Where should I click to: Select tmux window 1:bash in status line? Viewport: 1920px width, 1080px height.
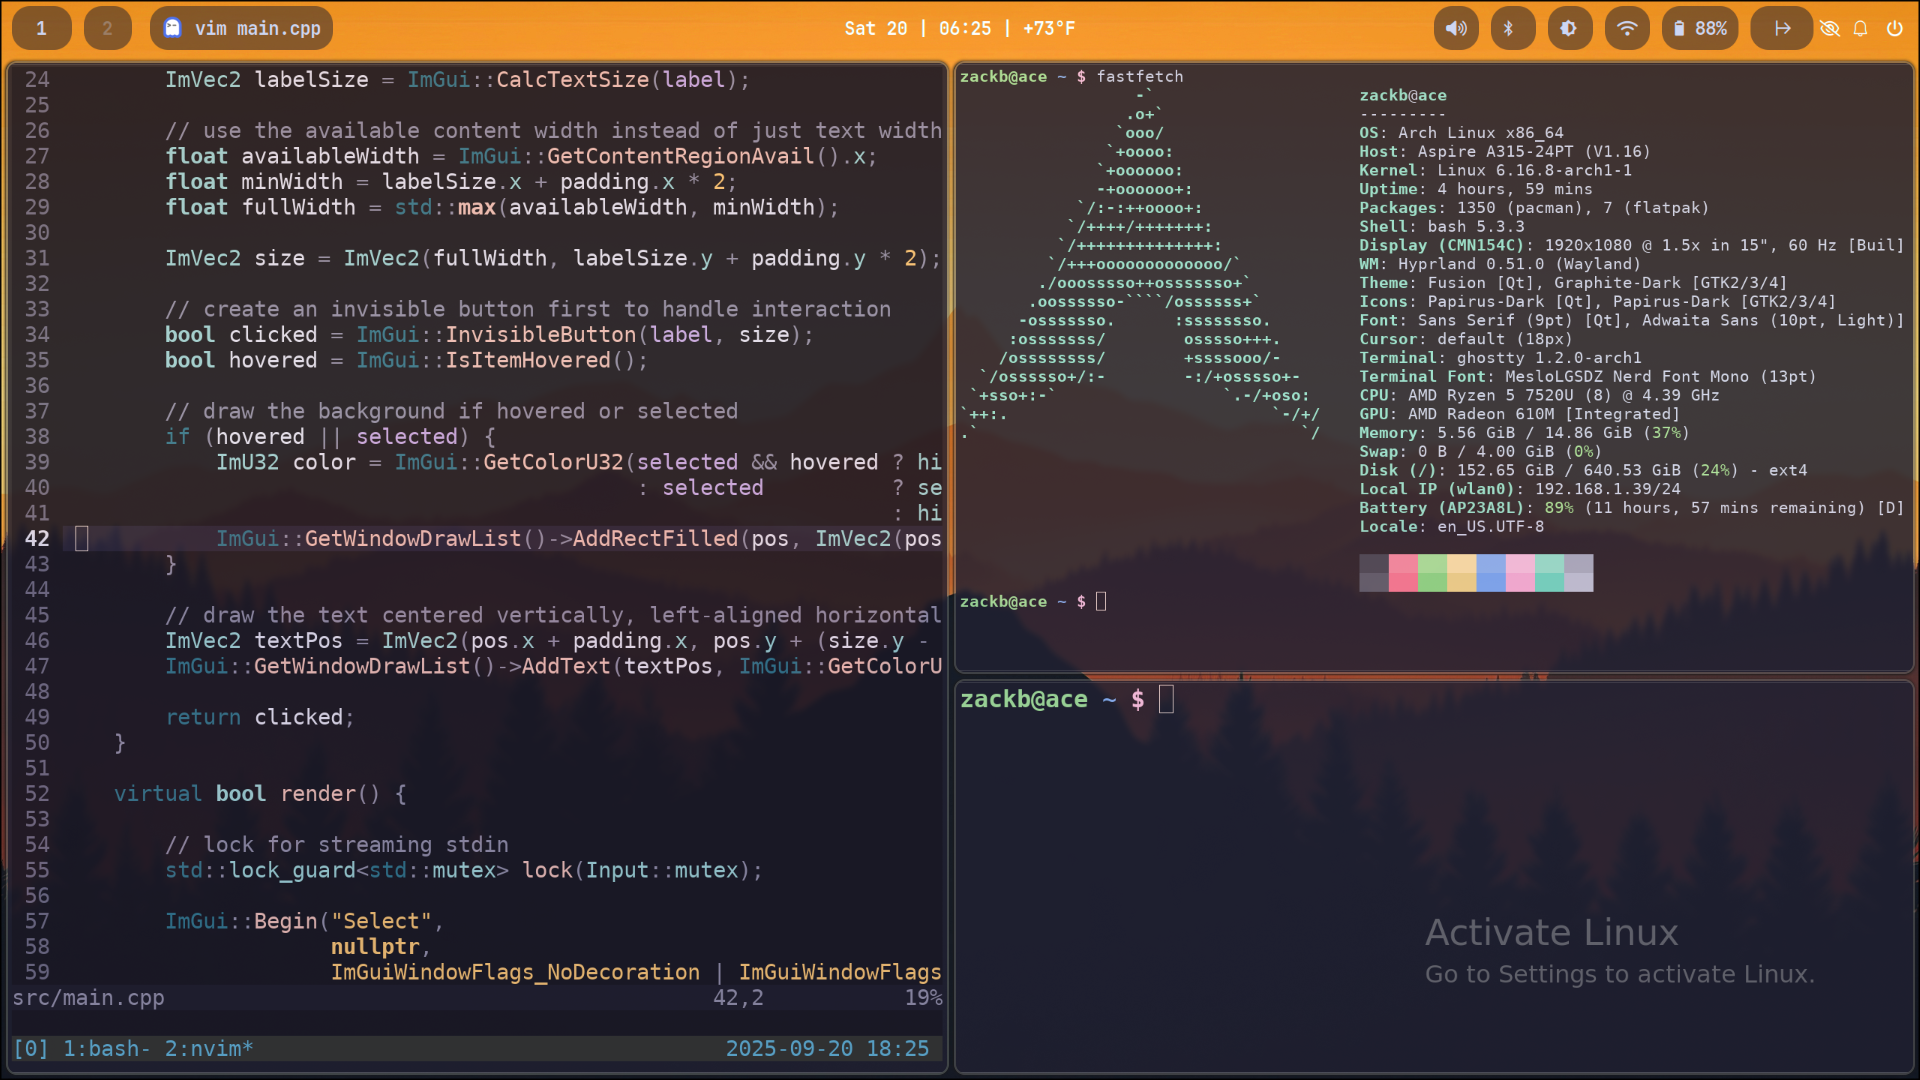(x=105, y=1048)
